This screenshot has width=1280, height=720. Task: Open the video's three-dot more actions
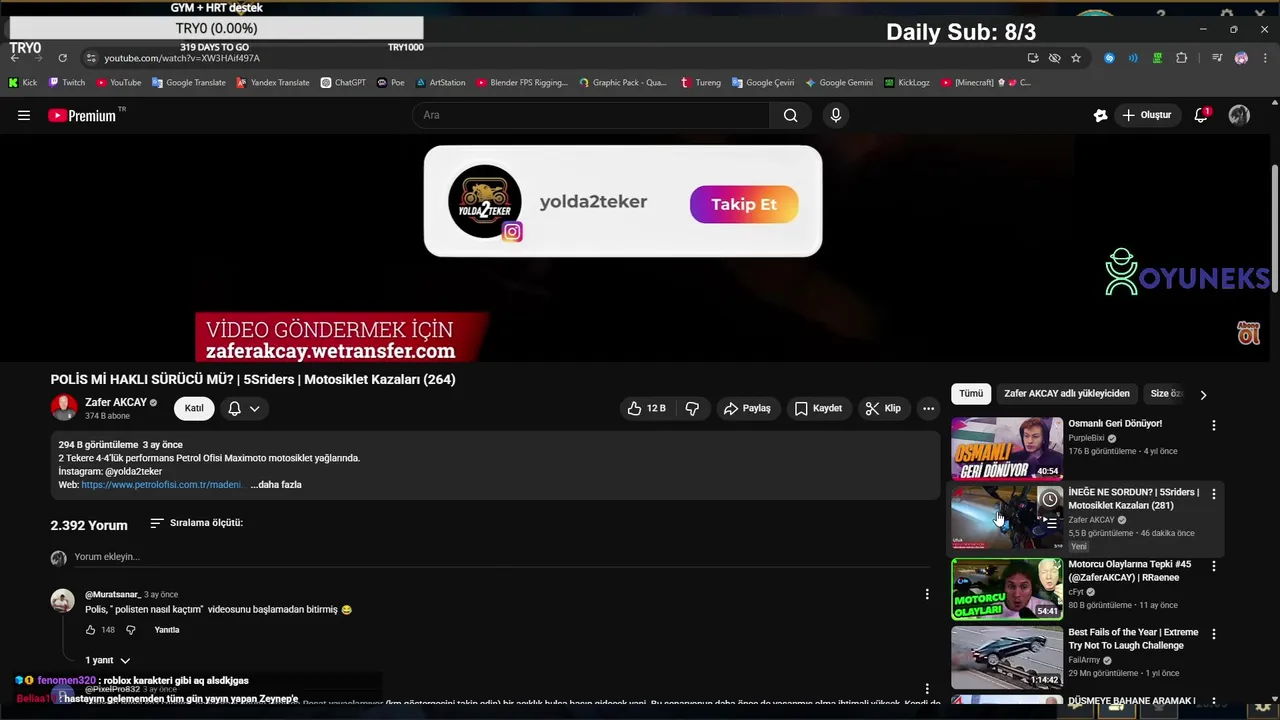[x=928, y=408]
